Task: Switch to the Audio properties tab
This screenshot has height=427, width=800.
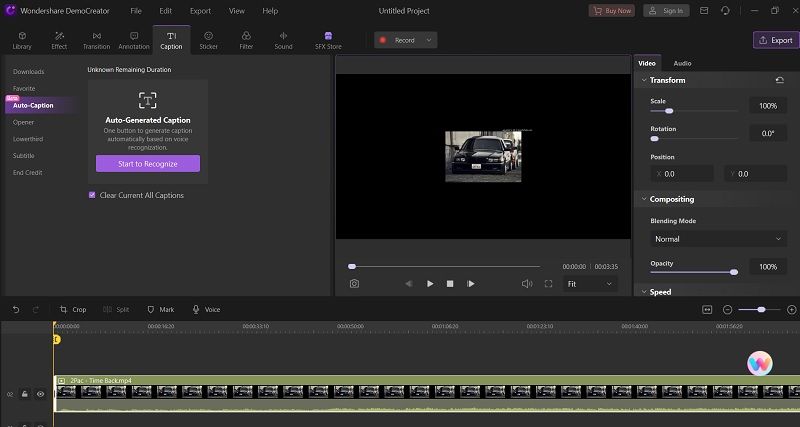Action: click(682, 63)
